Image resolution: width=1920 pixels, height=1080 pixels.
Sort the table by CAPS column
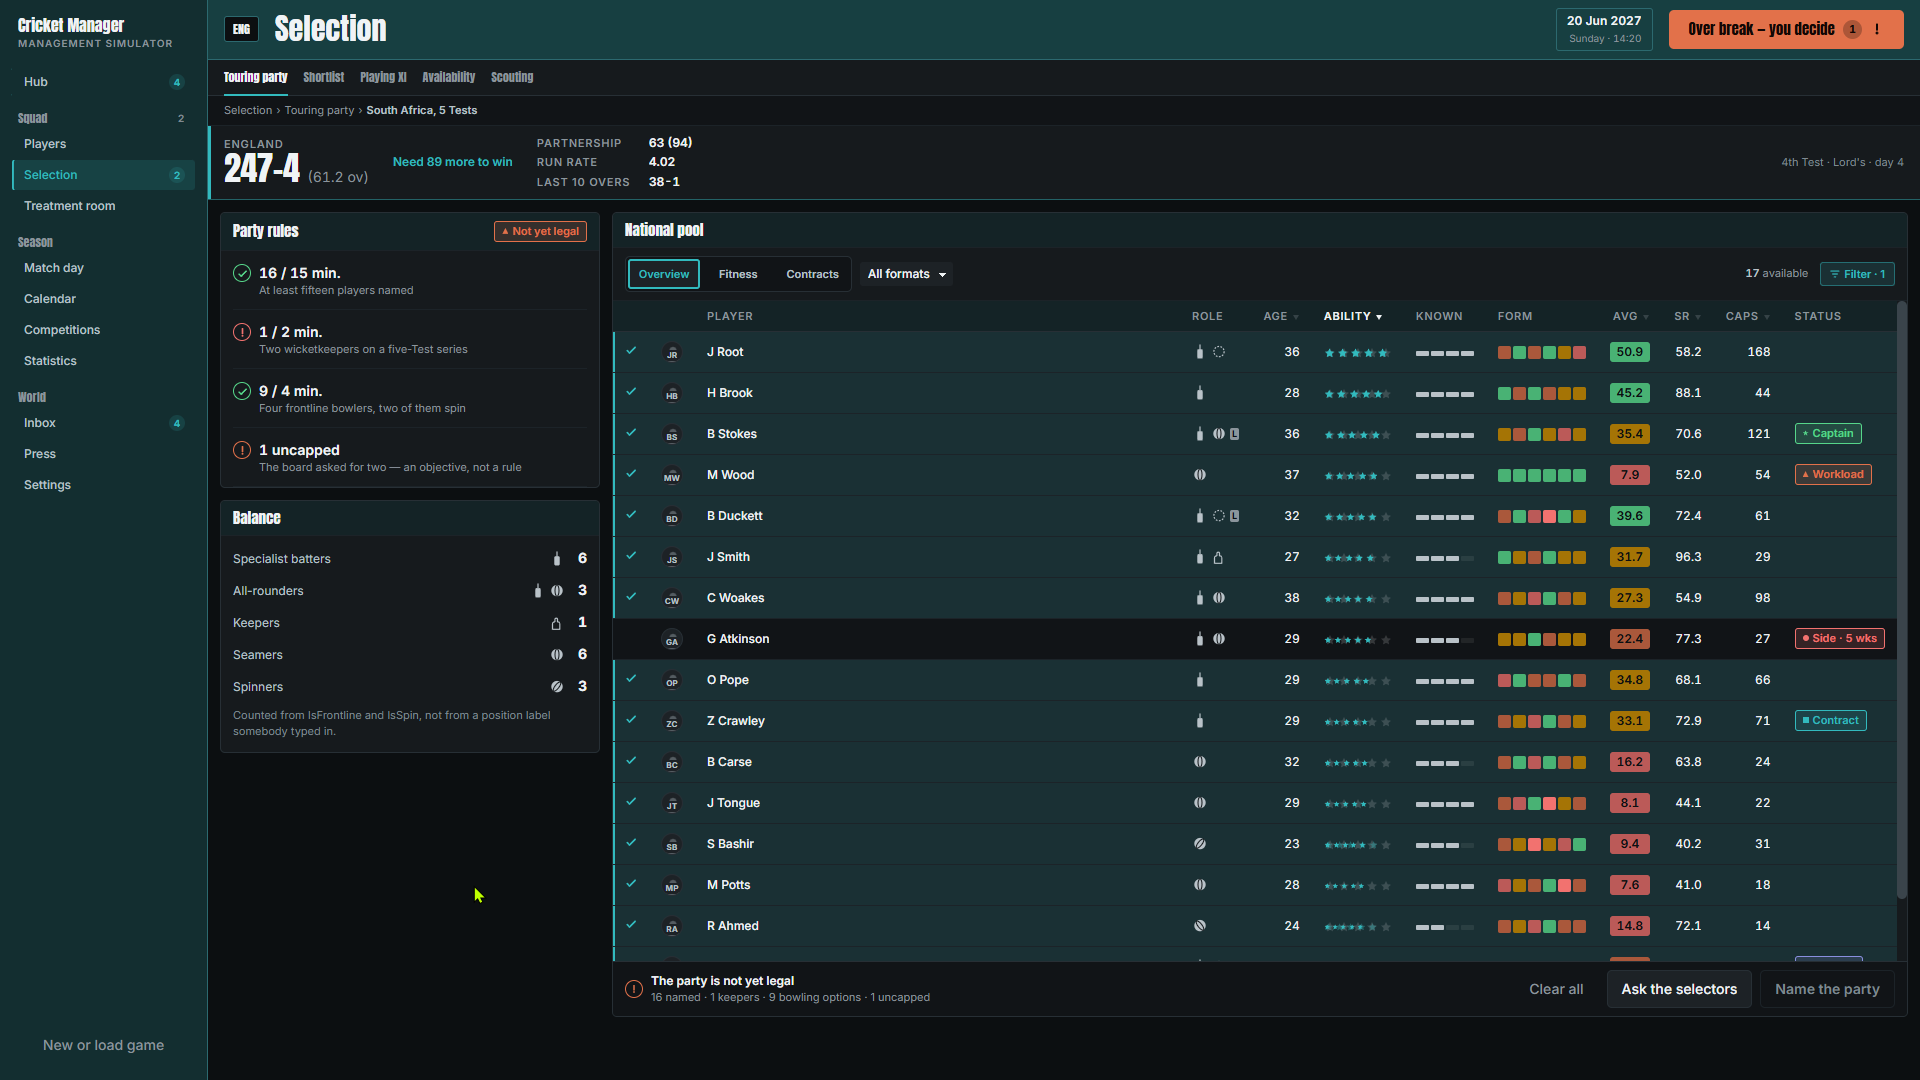click(x=1747, y=316)
